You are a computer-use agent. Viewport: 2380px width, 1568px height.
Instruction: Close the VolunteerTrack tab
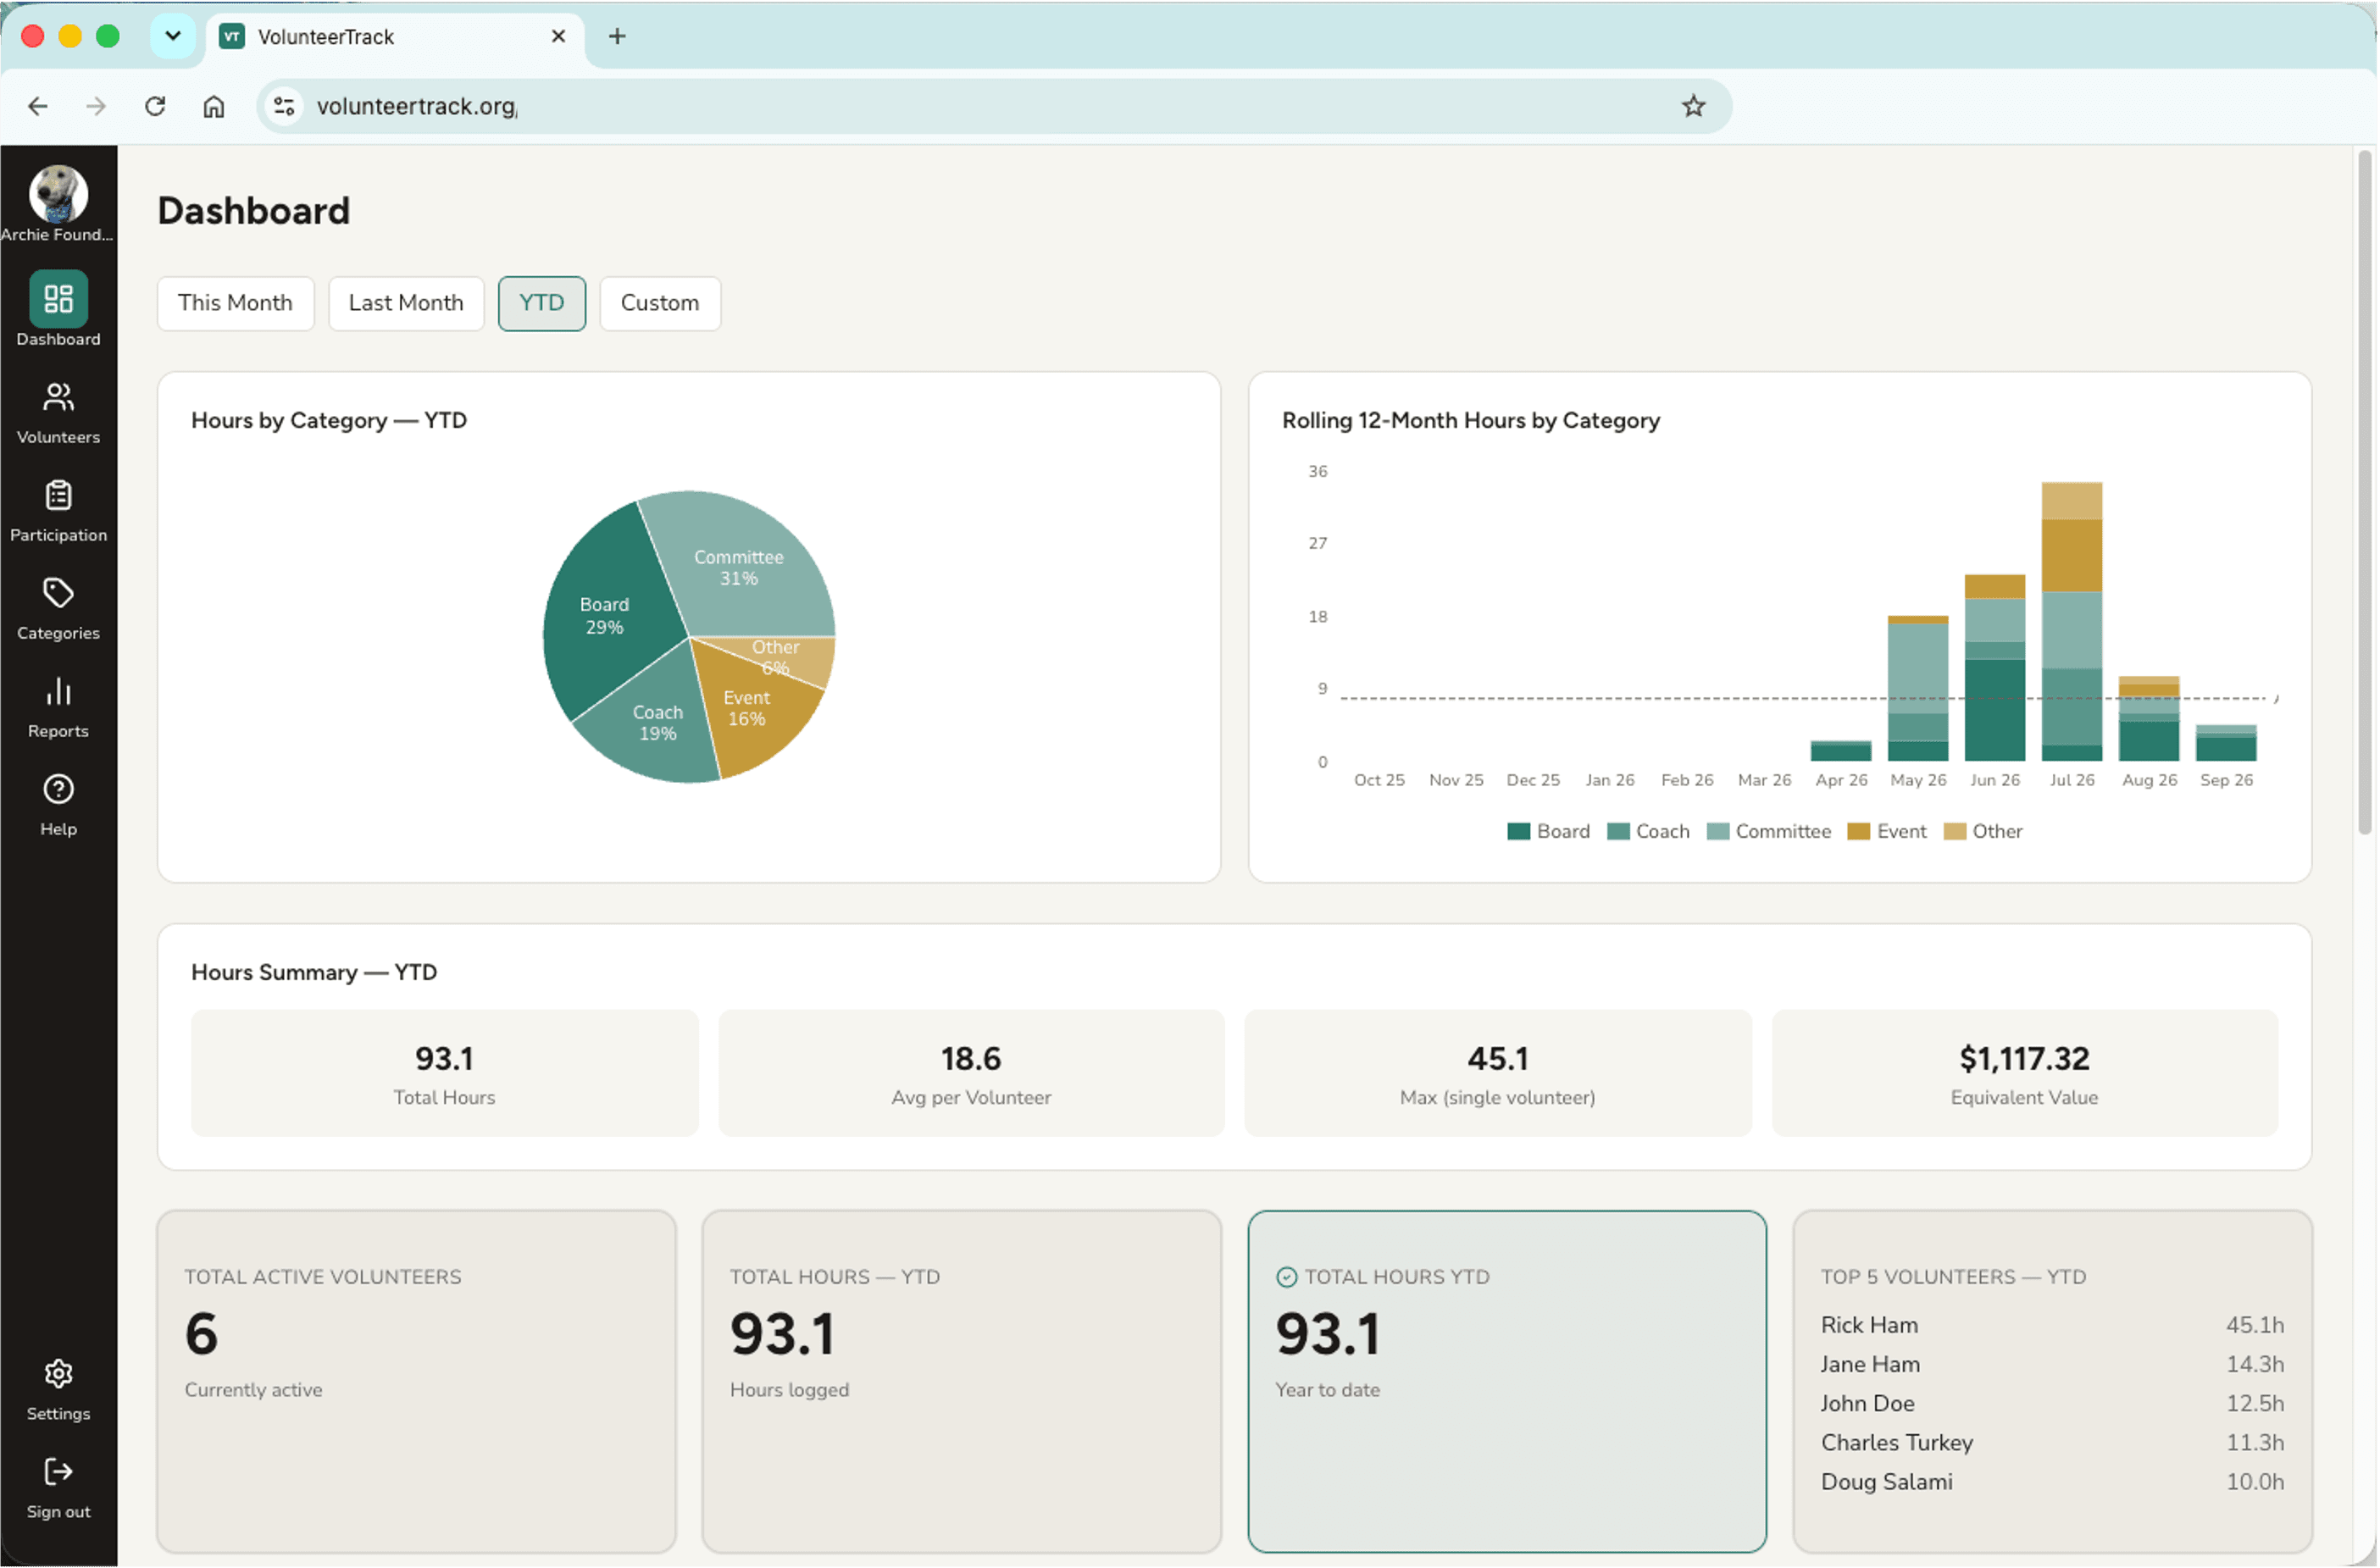click(558, 36)
